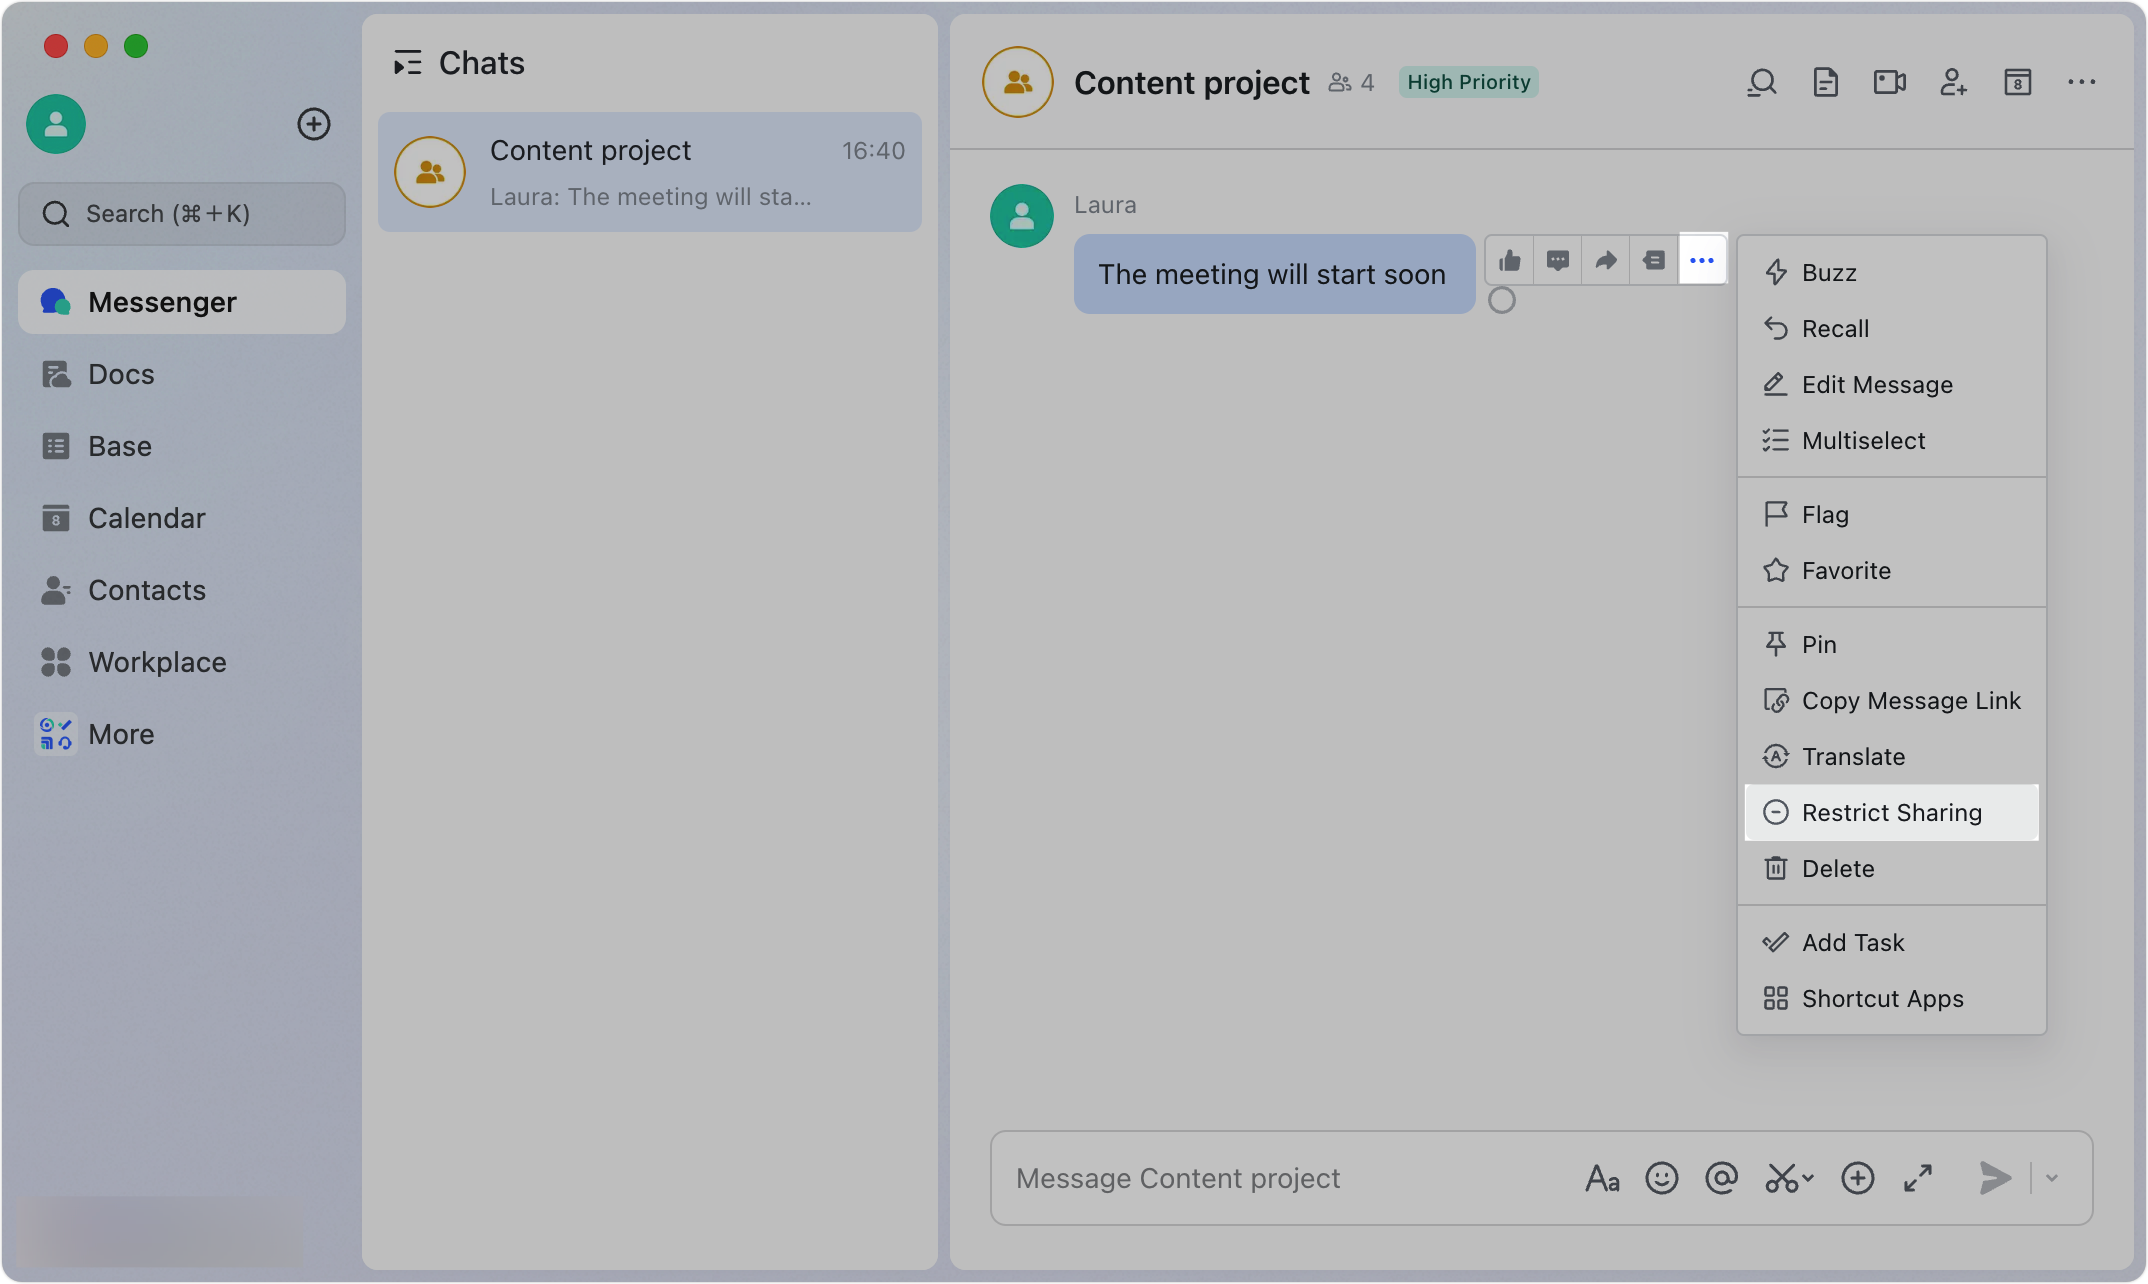Open the send options dropdown arrow
Image resolution: width=2148 pixels, height=1284 pixels.
pos(2052,1178)
